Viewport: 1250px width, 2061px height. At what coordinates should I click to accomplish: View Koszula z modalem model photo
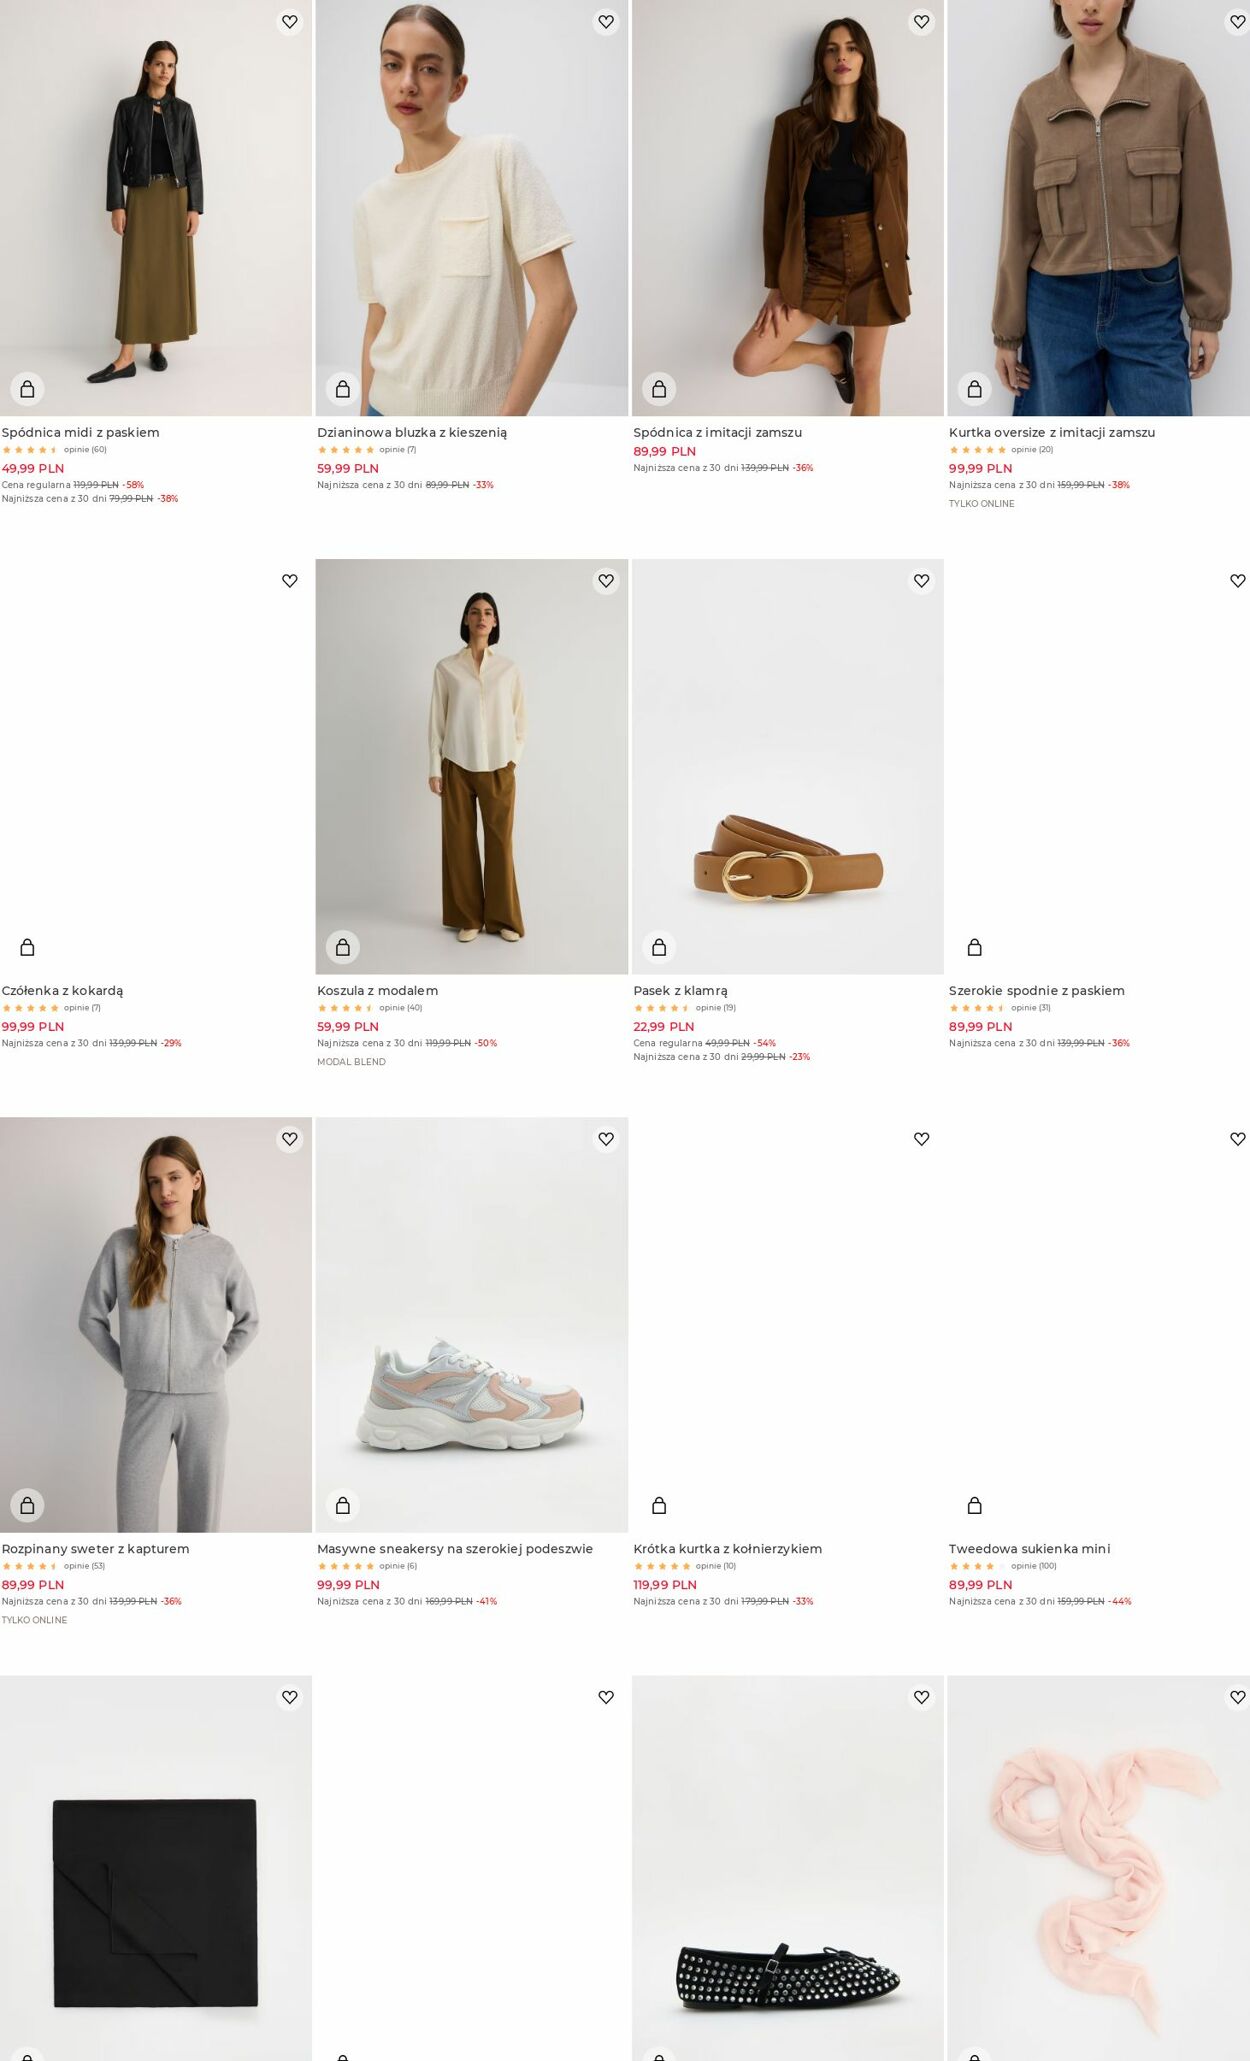coord(472,767)
